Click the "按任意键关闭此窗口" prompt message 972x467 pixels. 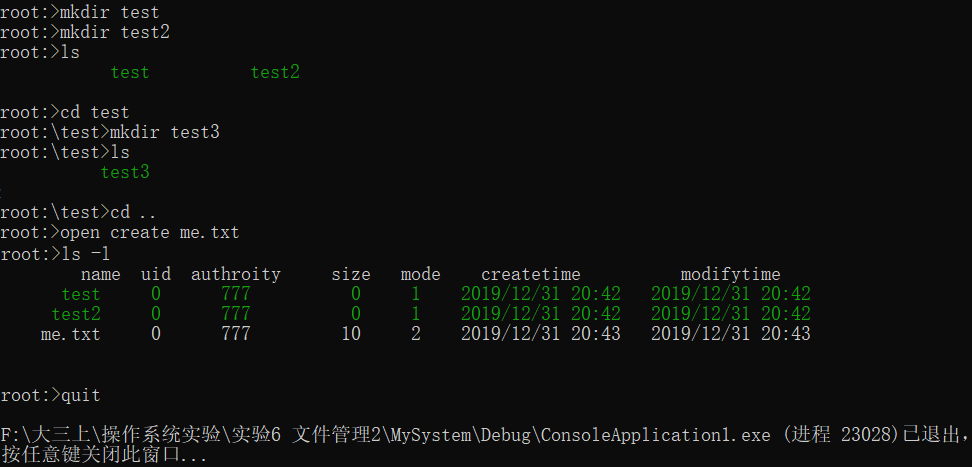pos(105,456)
